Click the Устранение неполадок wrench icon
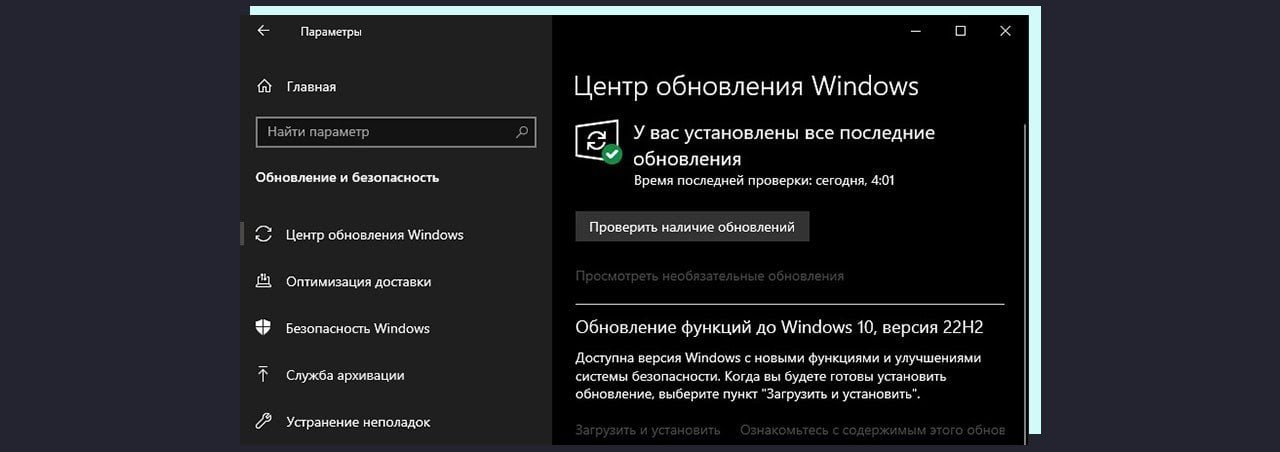This screenshot has width=1280, height=452. tap(264, 421)
